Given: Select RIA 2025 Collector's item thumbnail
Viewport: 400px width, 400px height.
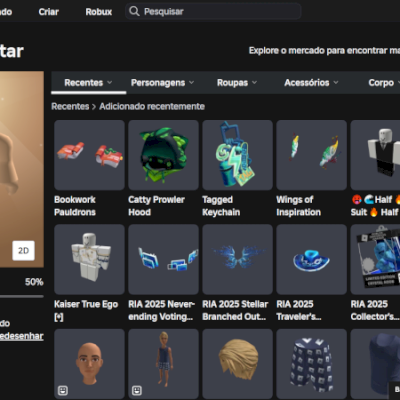Looking at the screenshot, I should point(375,259).
